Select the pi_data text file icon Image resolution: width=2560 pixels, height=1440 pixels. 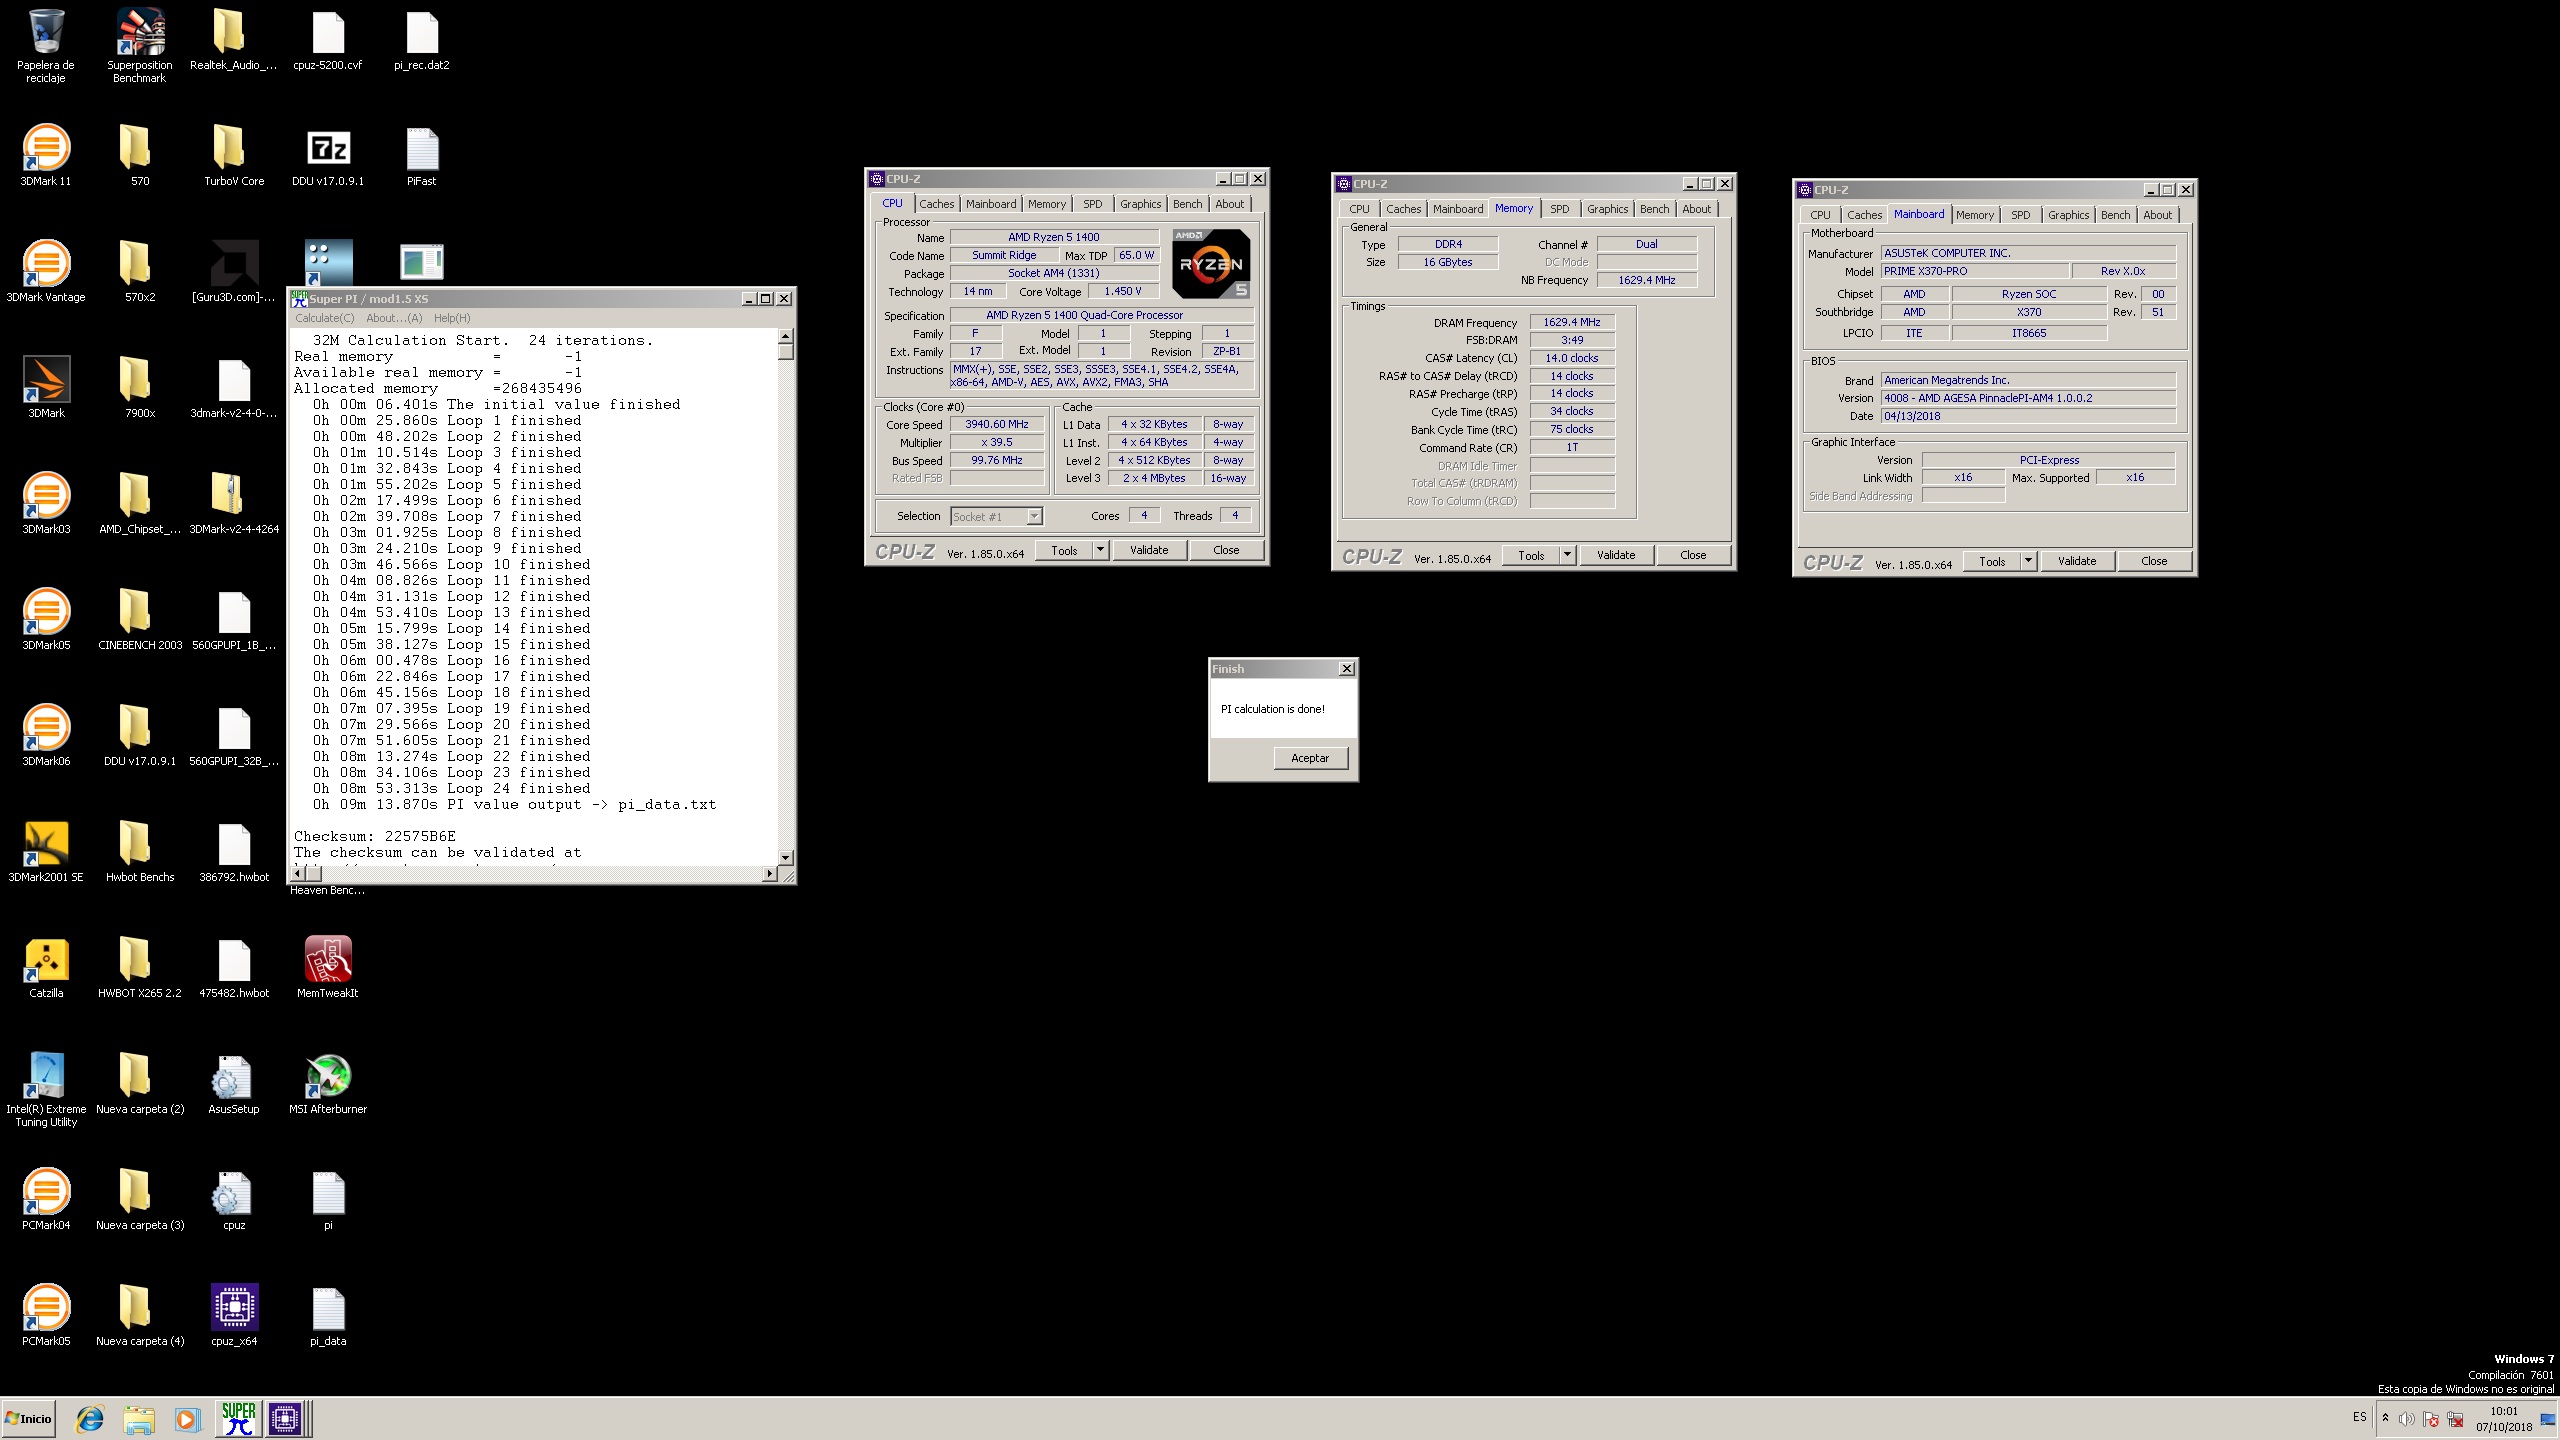327,1315
